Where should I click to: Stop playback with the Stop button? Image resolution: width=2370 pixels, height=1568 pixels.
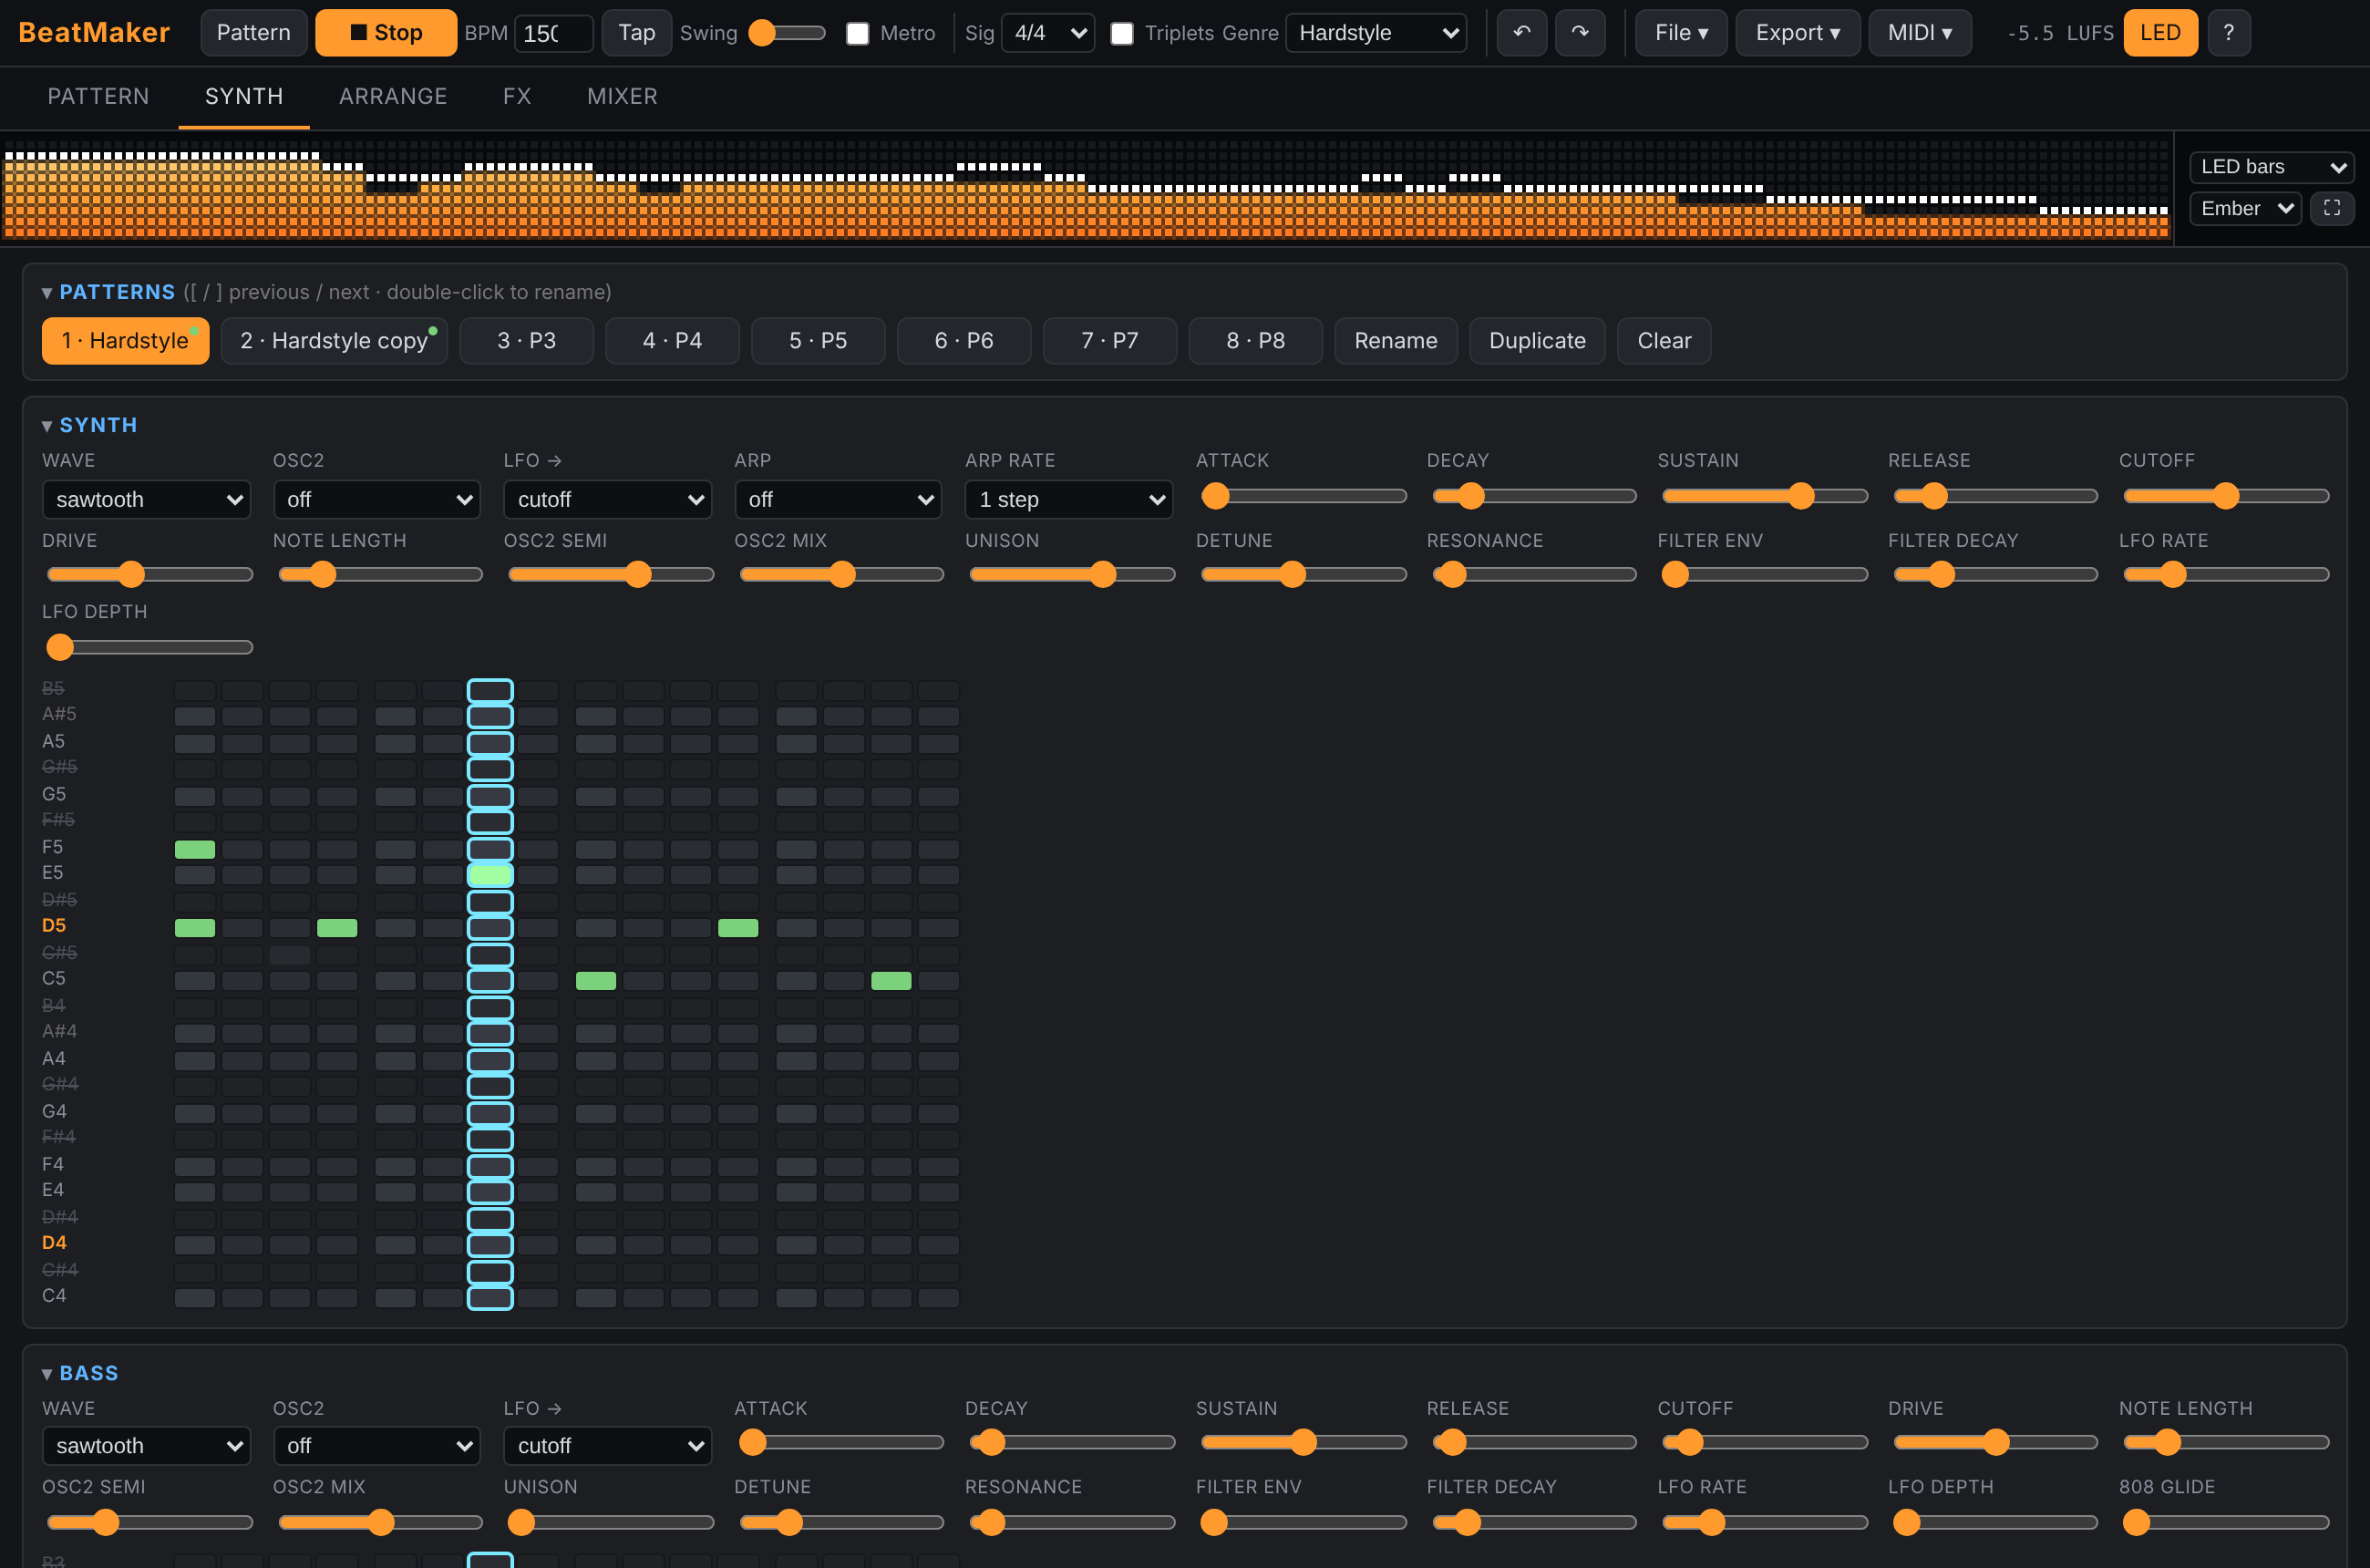coord(386,33)
